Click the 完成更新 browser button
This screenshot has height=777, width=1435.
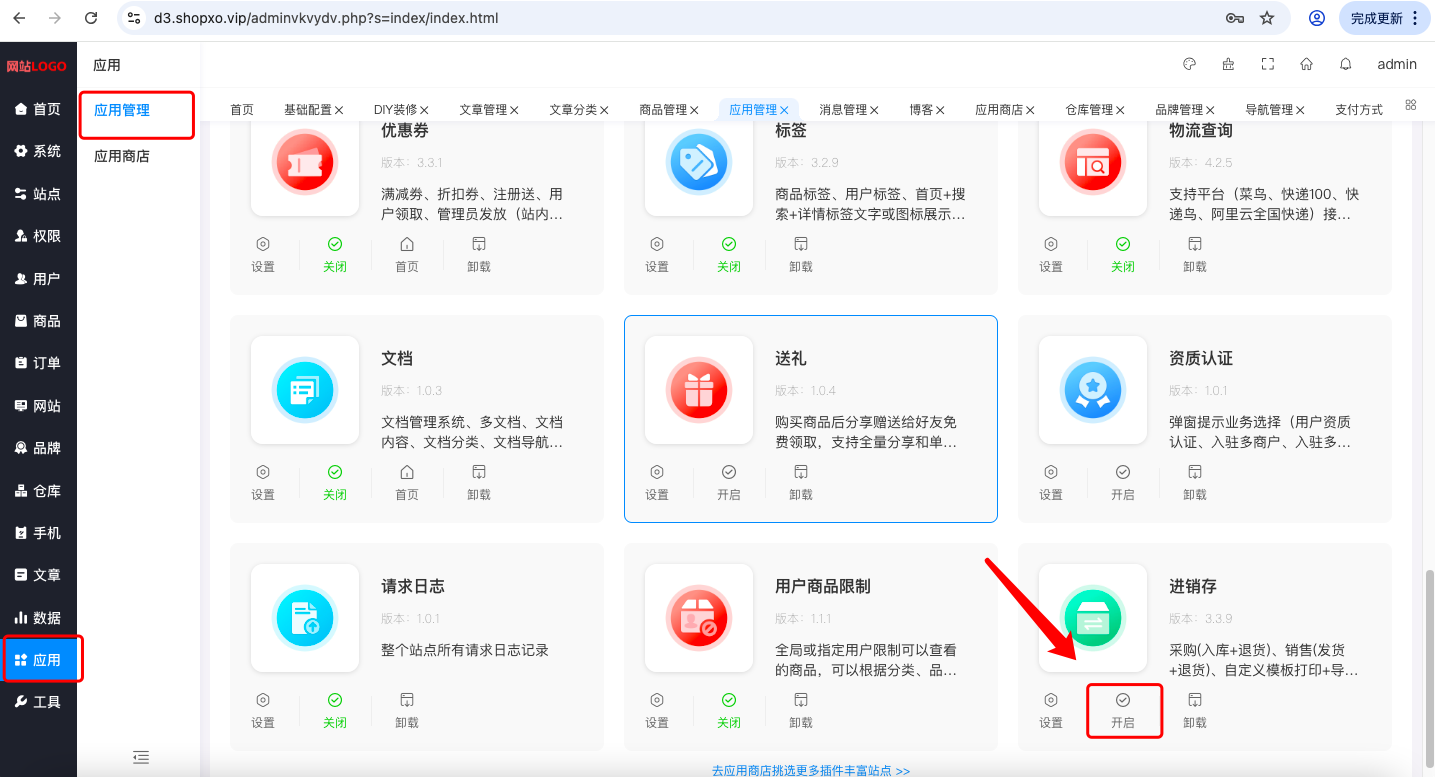coord(1385,18)
